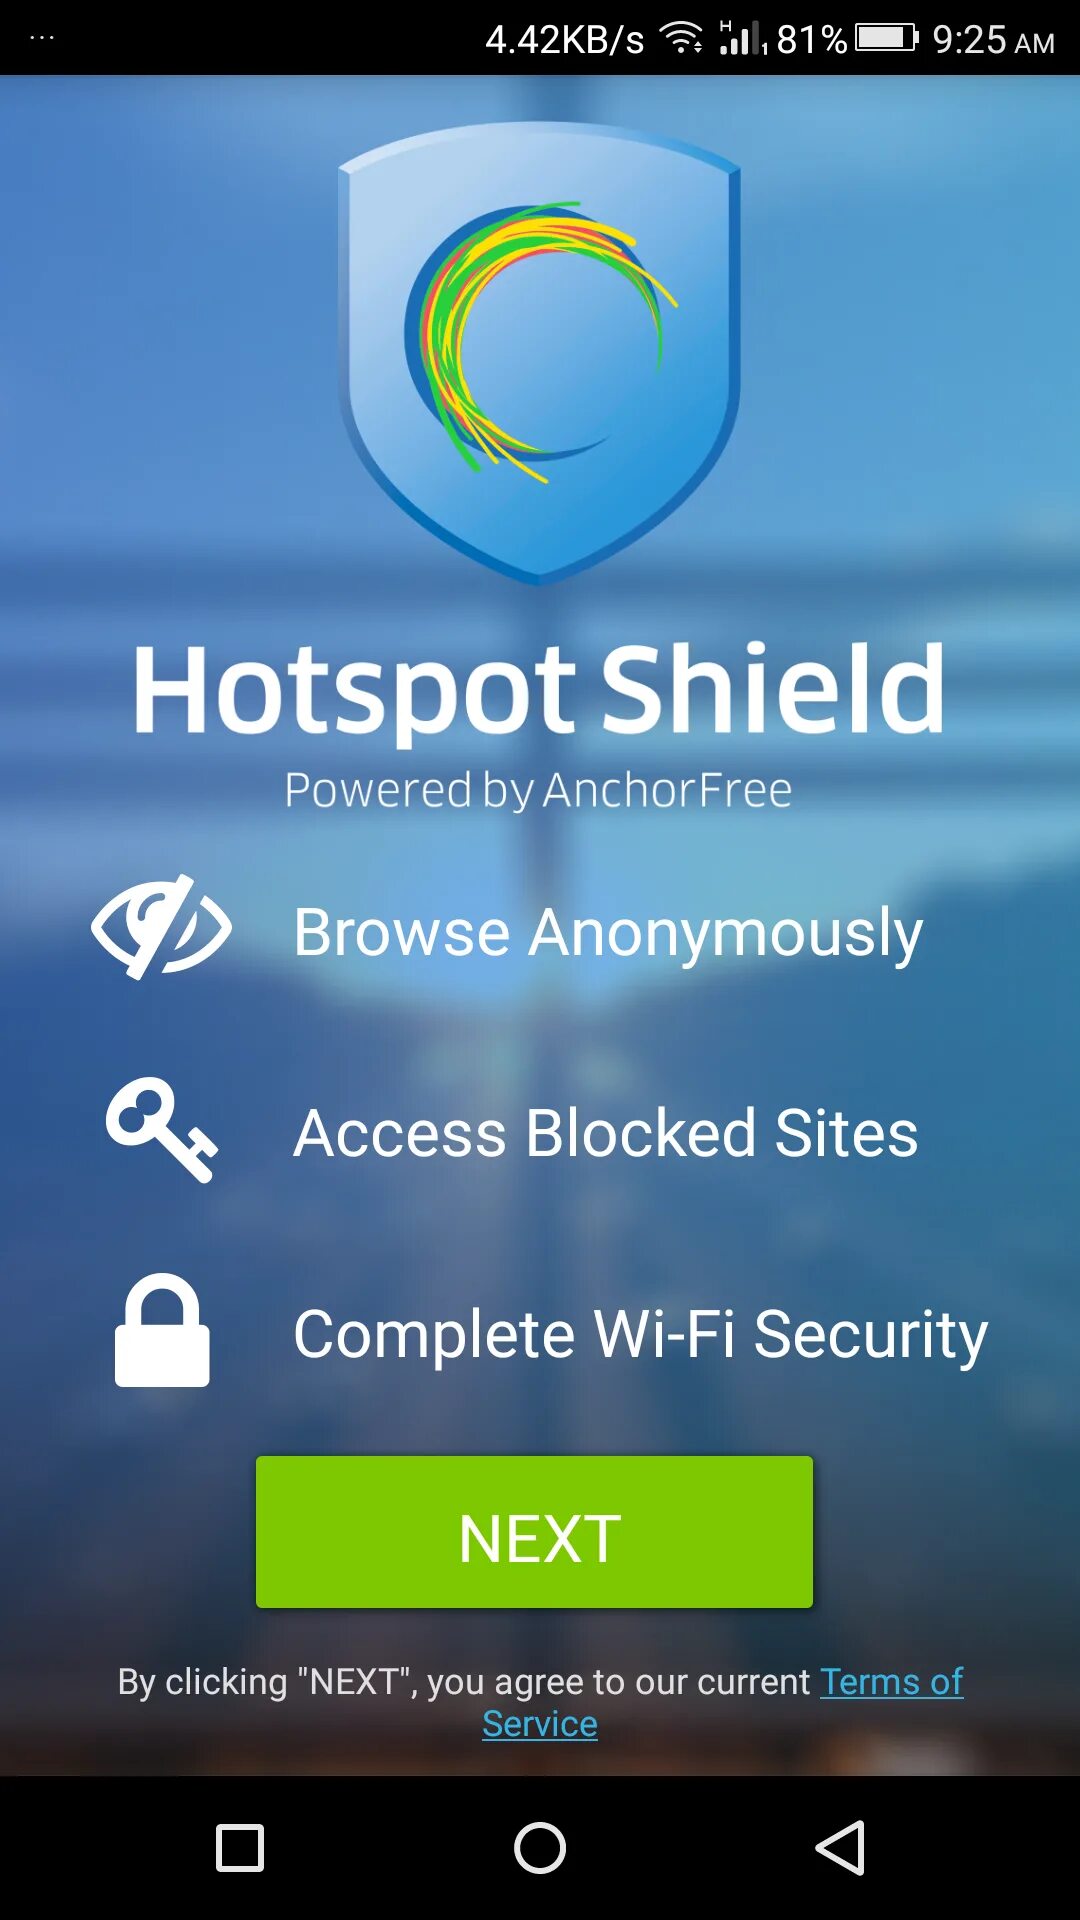Tap the Access Blocked Sites text

(606, 1133)
